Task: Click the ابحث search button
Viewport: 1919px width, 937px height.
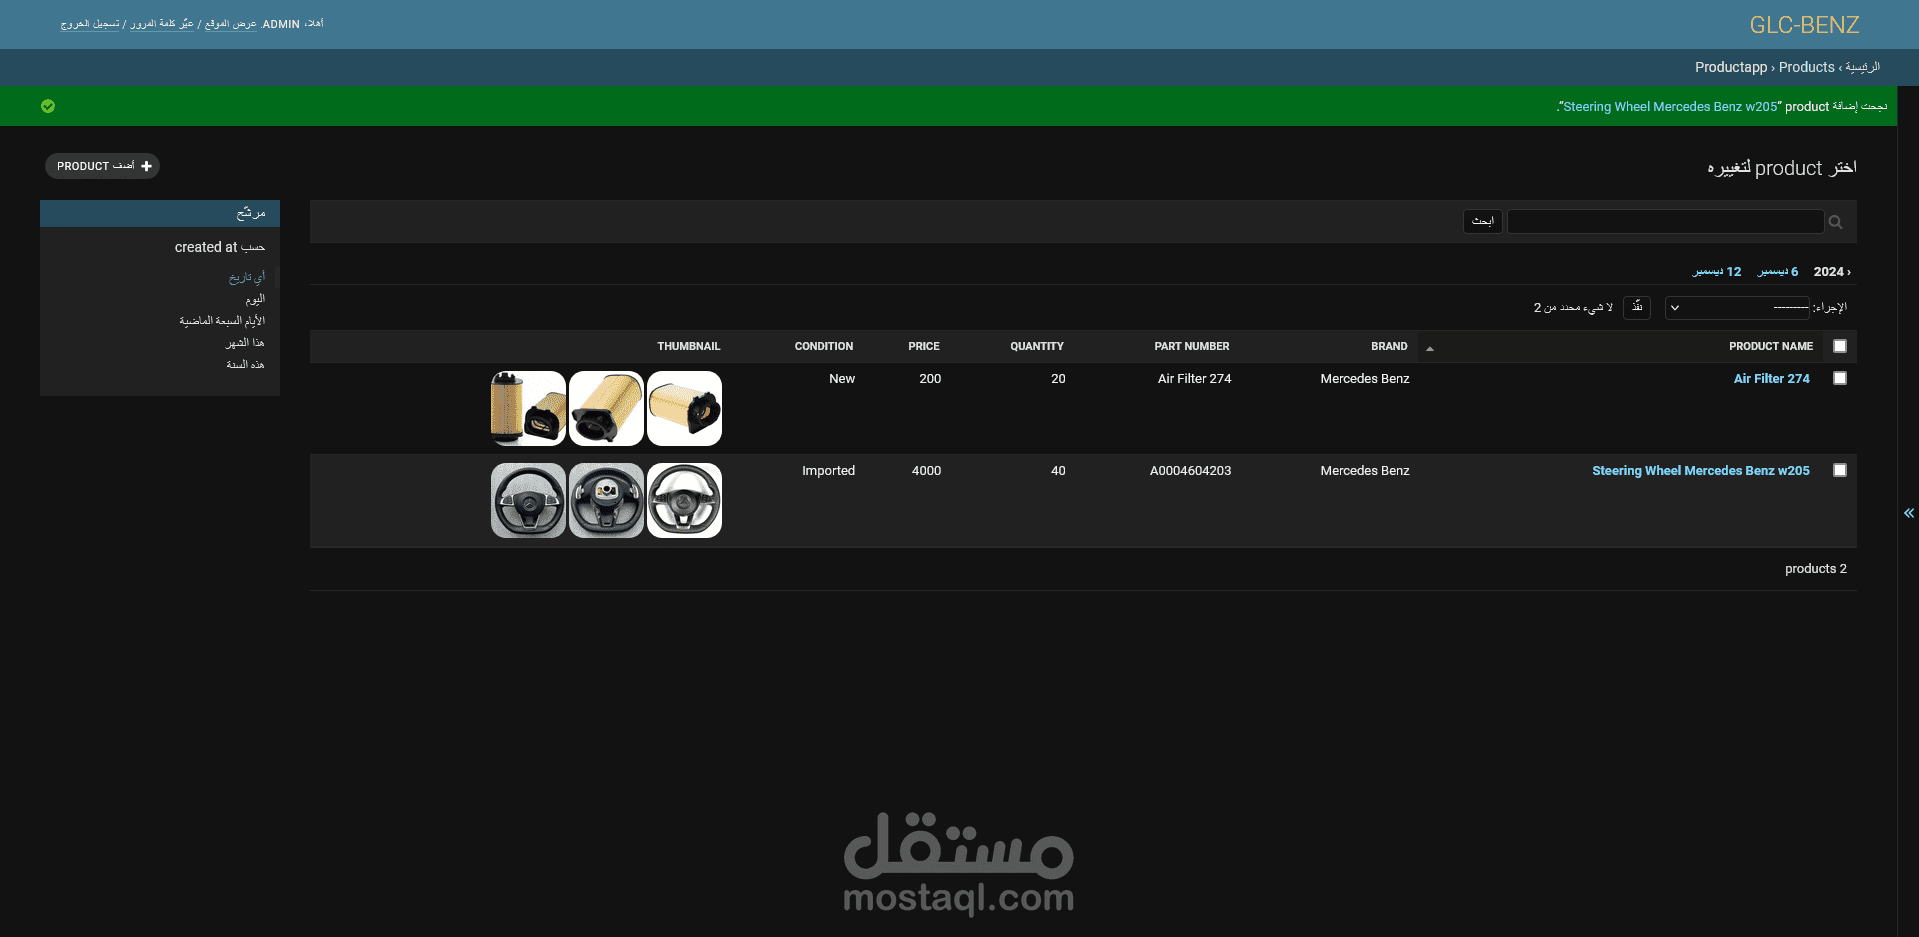Action: point(1482,221)
